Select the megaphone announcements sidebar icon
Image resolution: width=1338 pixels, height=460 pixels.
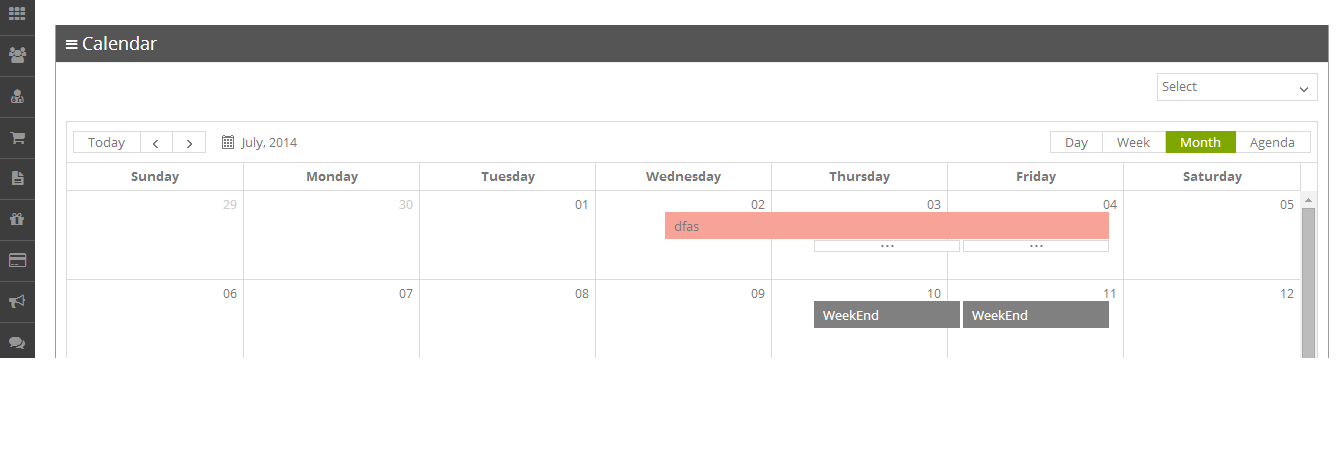tap(17, 301)
